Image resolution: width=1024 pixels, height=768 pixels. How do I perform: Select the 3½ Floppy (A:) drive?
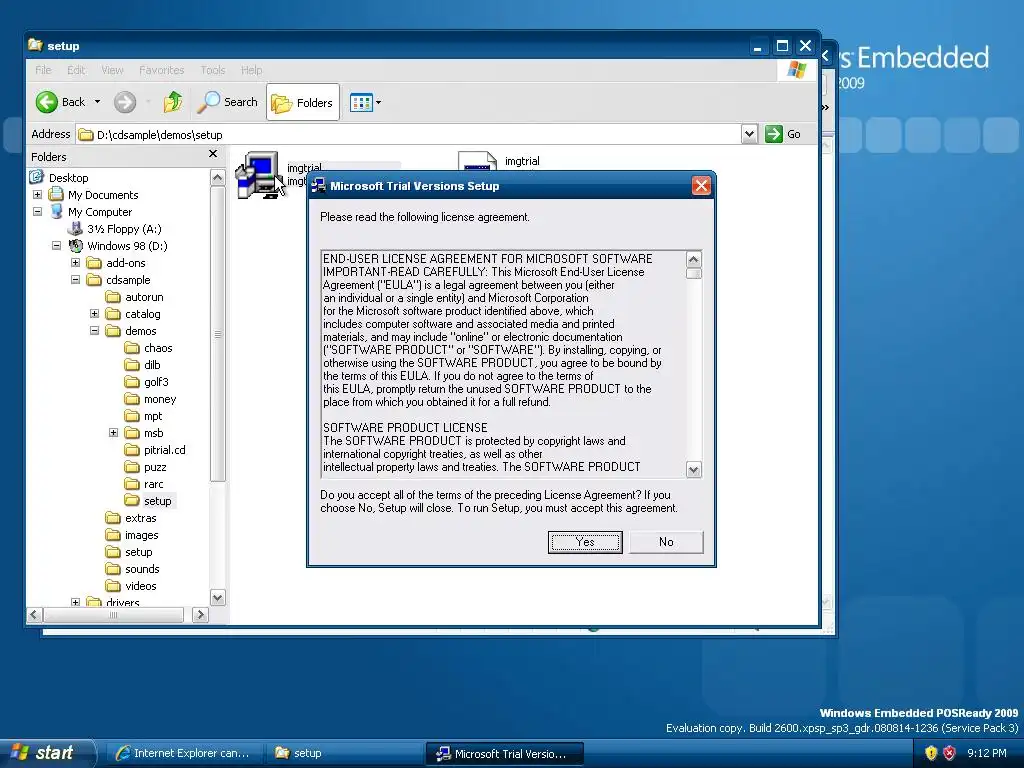[124, 229]
